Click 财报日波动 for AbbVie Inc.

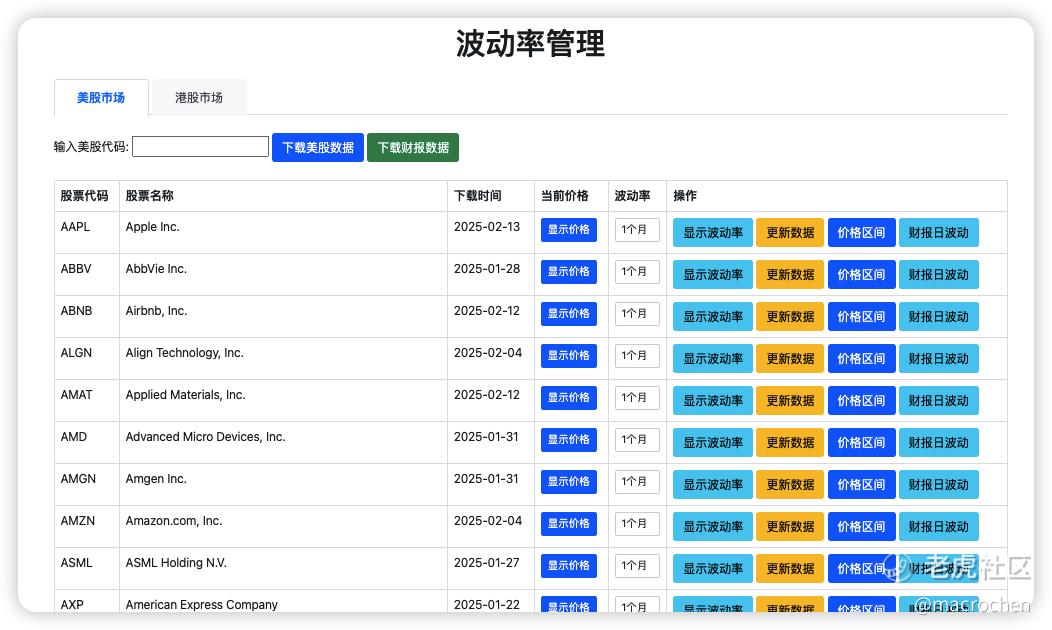tap(939, 274)
